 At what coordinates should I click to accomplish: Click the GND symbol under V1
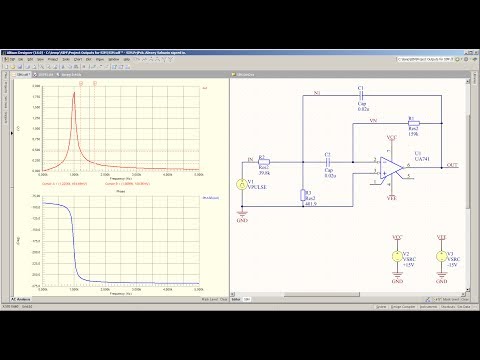242,216
